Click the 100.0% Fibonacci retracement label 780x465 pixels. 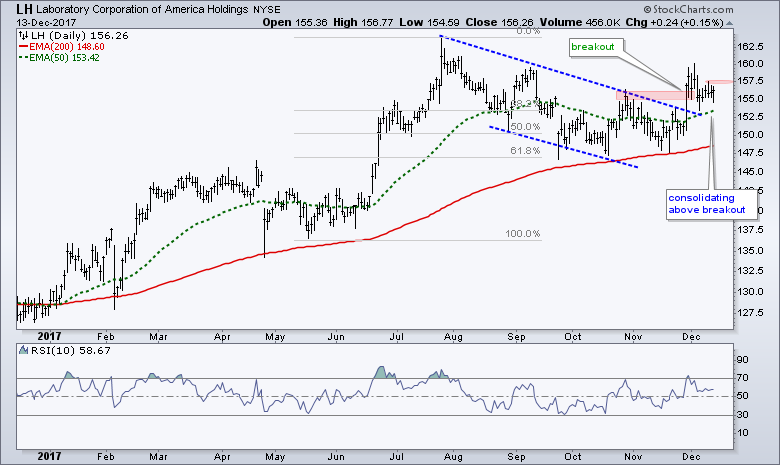click(522, 234)
